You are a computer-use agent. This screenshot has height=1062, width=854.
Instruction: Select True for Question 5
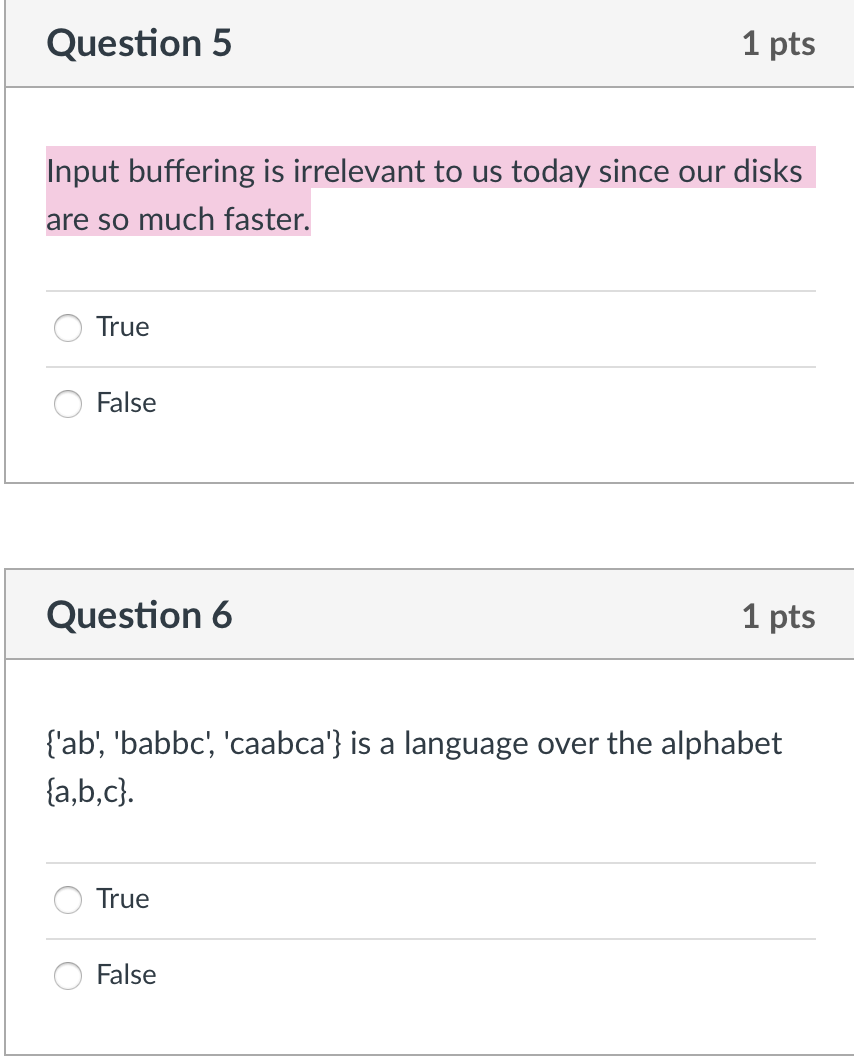click(x=67, y=327)
